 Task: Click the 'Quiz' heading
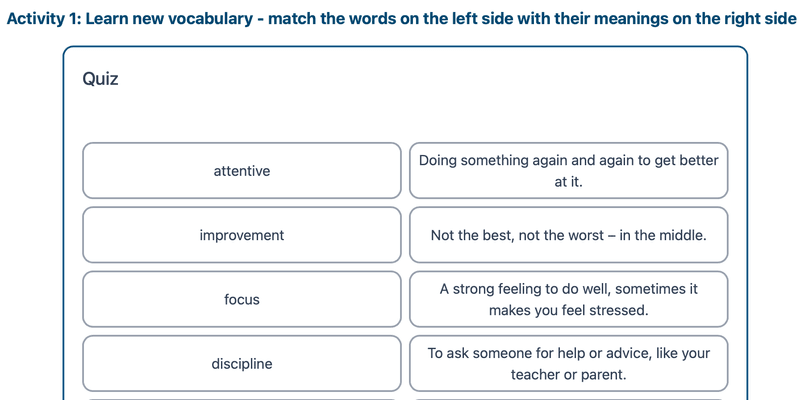coord(100,79)
